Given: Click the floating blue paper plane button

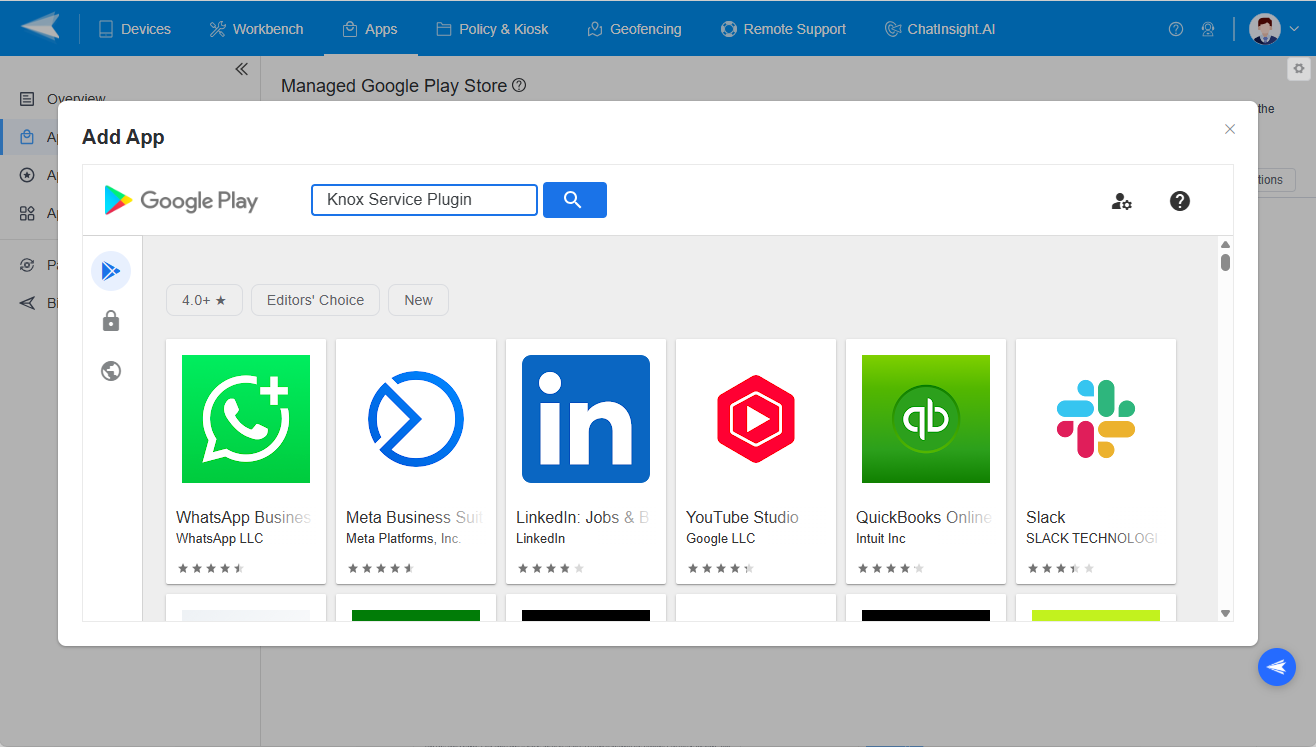Looking at the screenshot, I should point(1276,667).
